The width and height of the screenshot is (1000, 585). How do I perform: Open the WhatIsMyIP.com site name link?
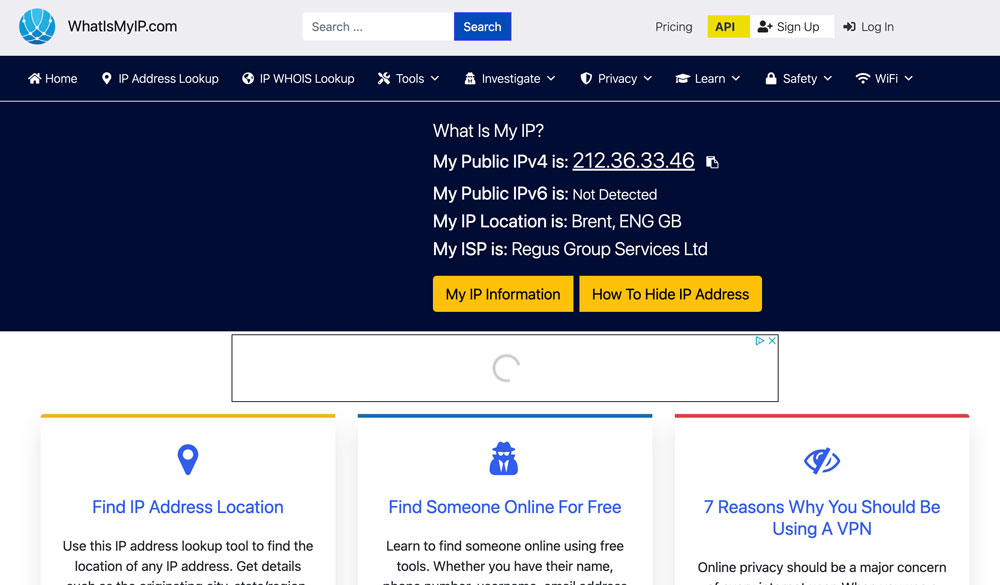(122, 26)
